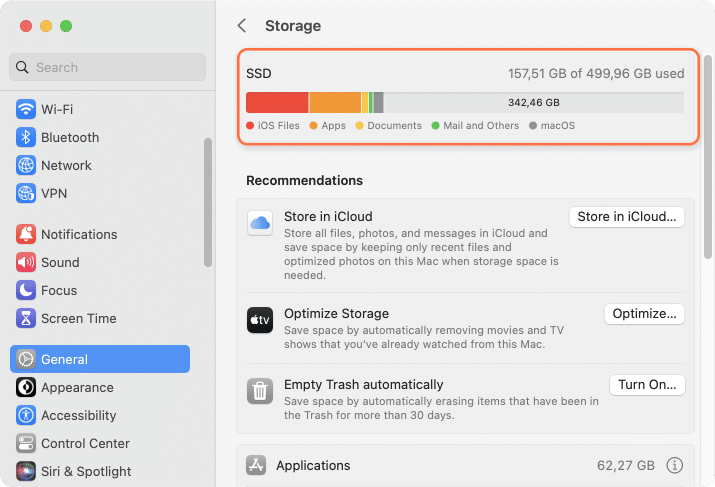The image size is (715, 487).
Task: Focus the Search field
Action: pos(107,67)
